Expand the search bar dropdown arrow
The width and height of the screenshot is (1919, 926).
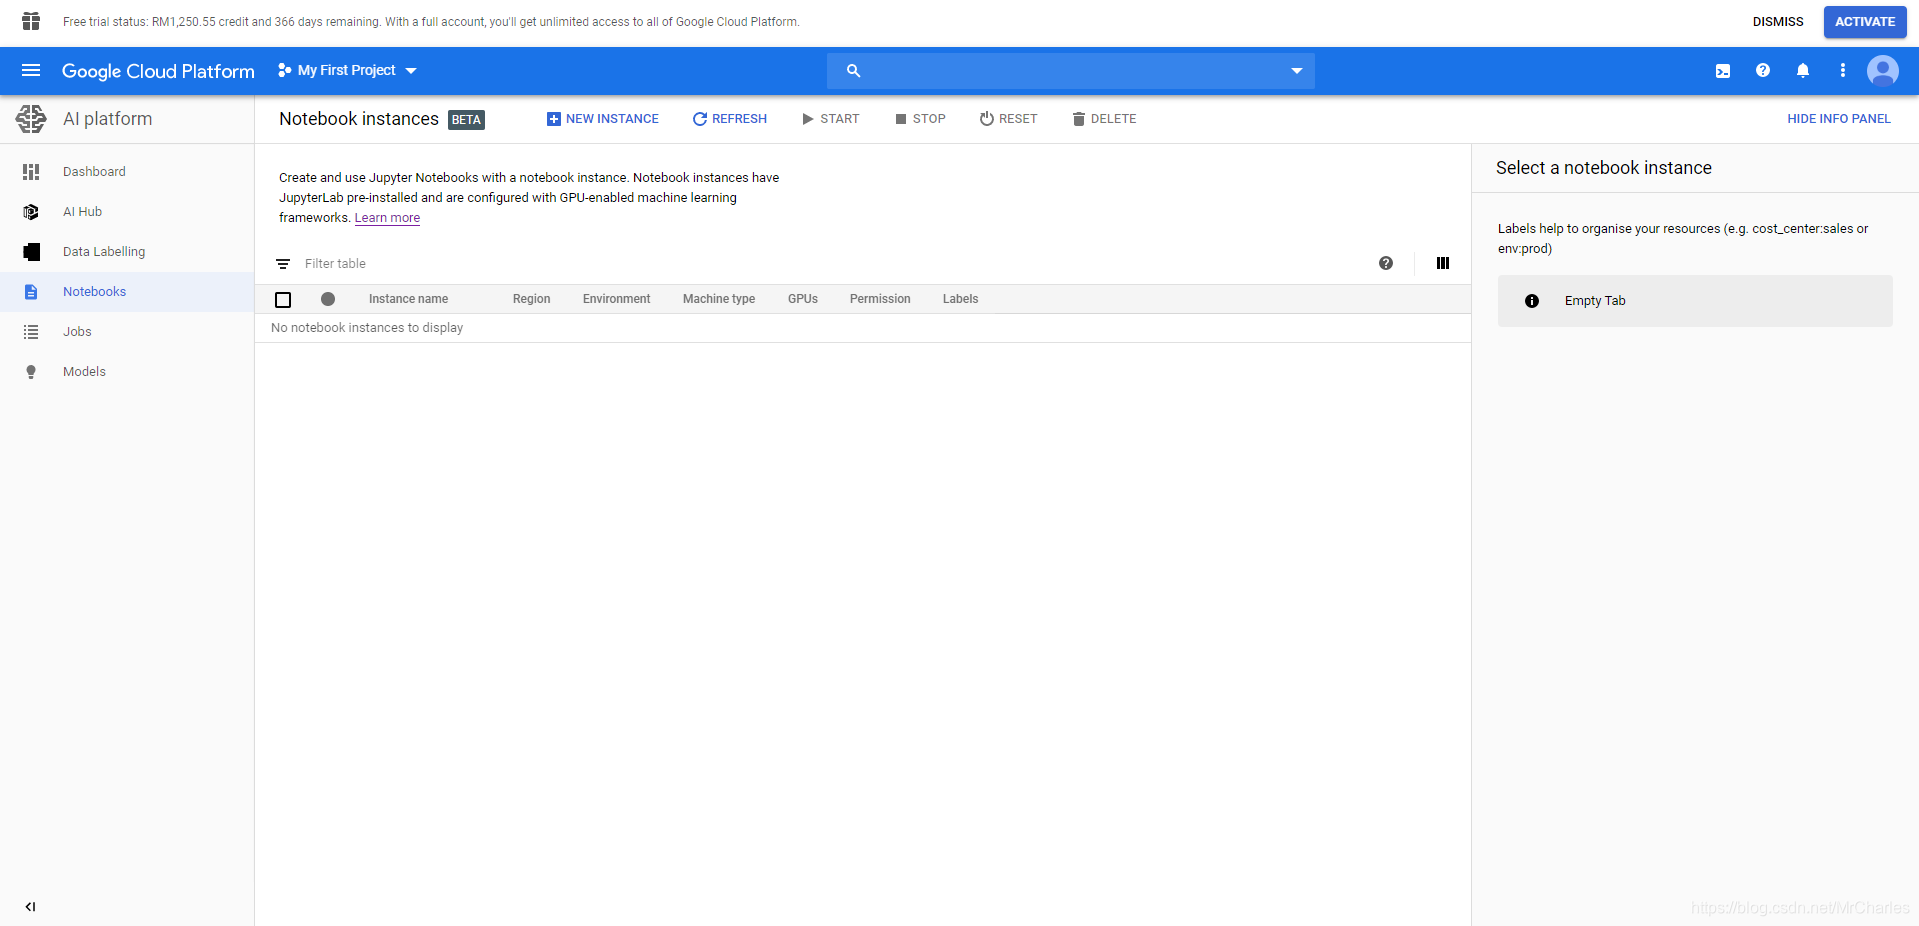[1297, 71]
